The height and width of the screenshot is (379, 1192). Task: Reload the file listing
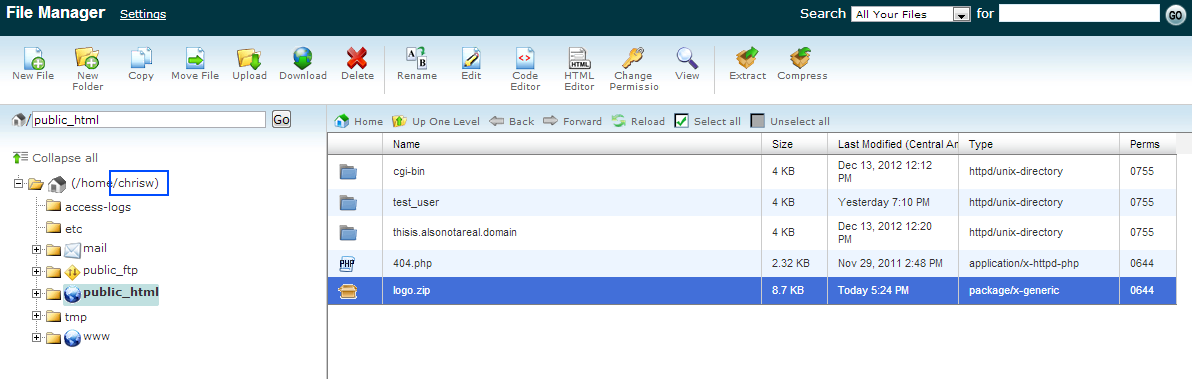[639, 122]
